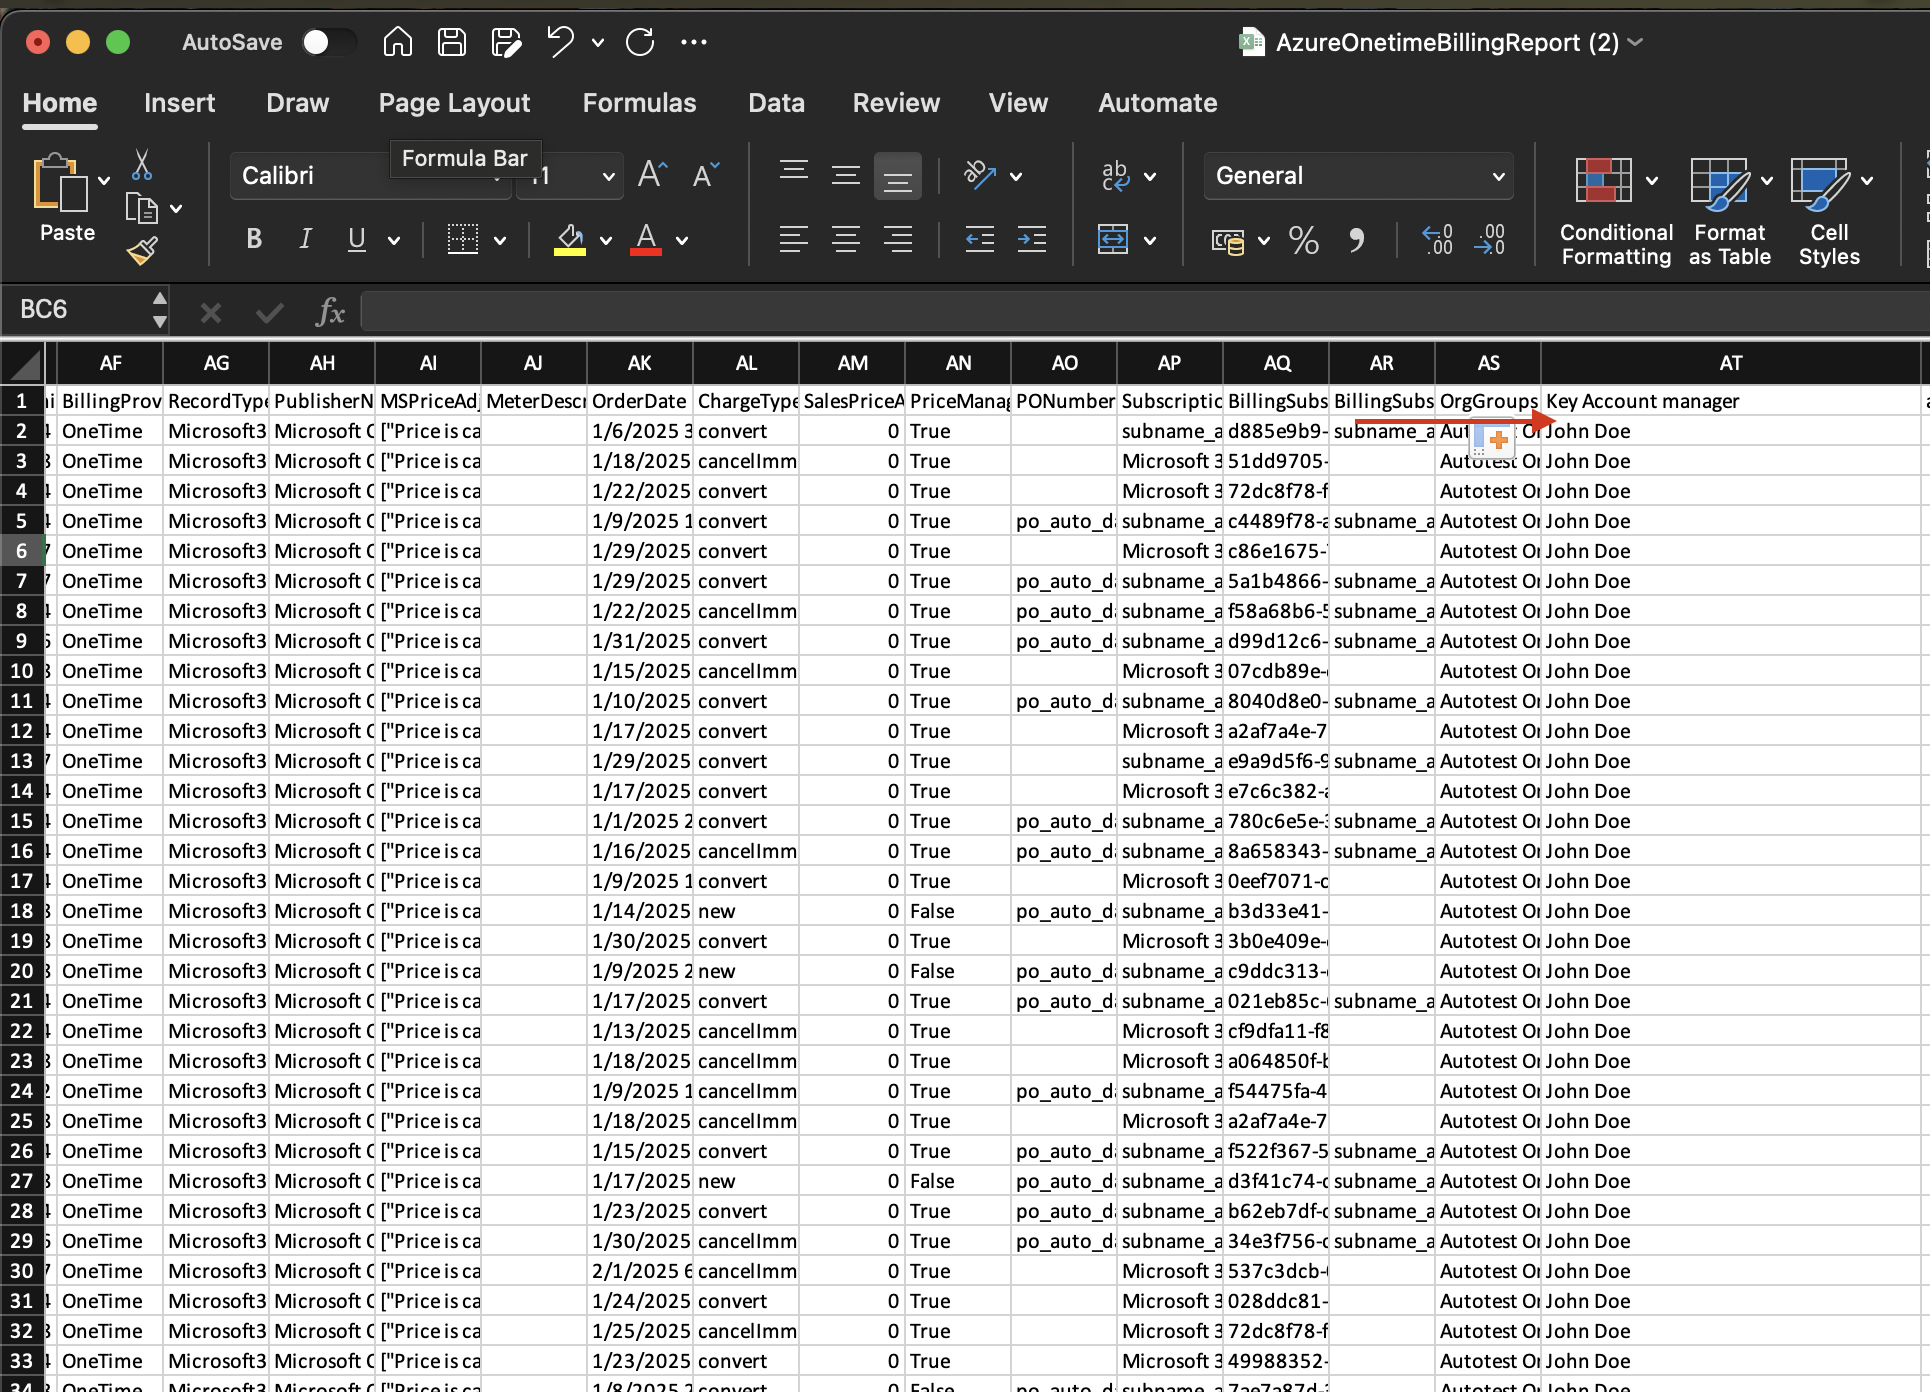Toggle AutoSave on
The width and height of the screenshot is (1930, 1392).
[x=330, y=42]
